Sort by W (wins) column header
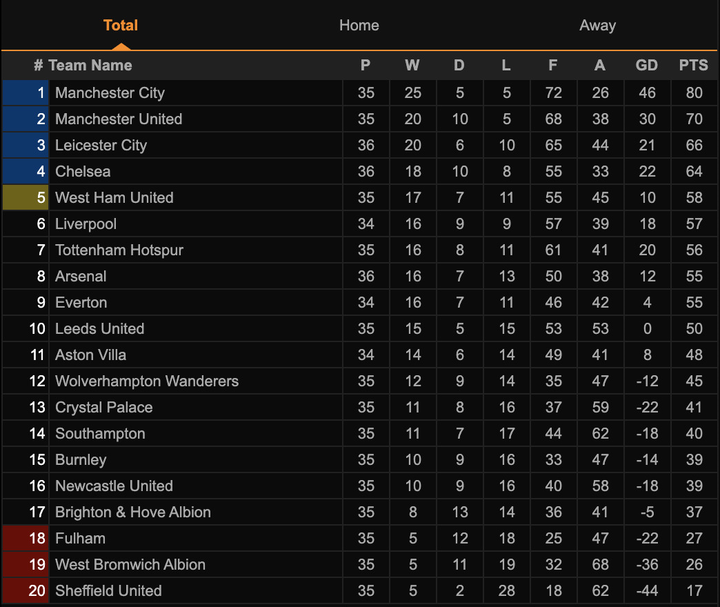The width and height of the screenshot is (720, 607). pos(412,65)
